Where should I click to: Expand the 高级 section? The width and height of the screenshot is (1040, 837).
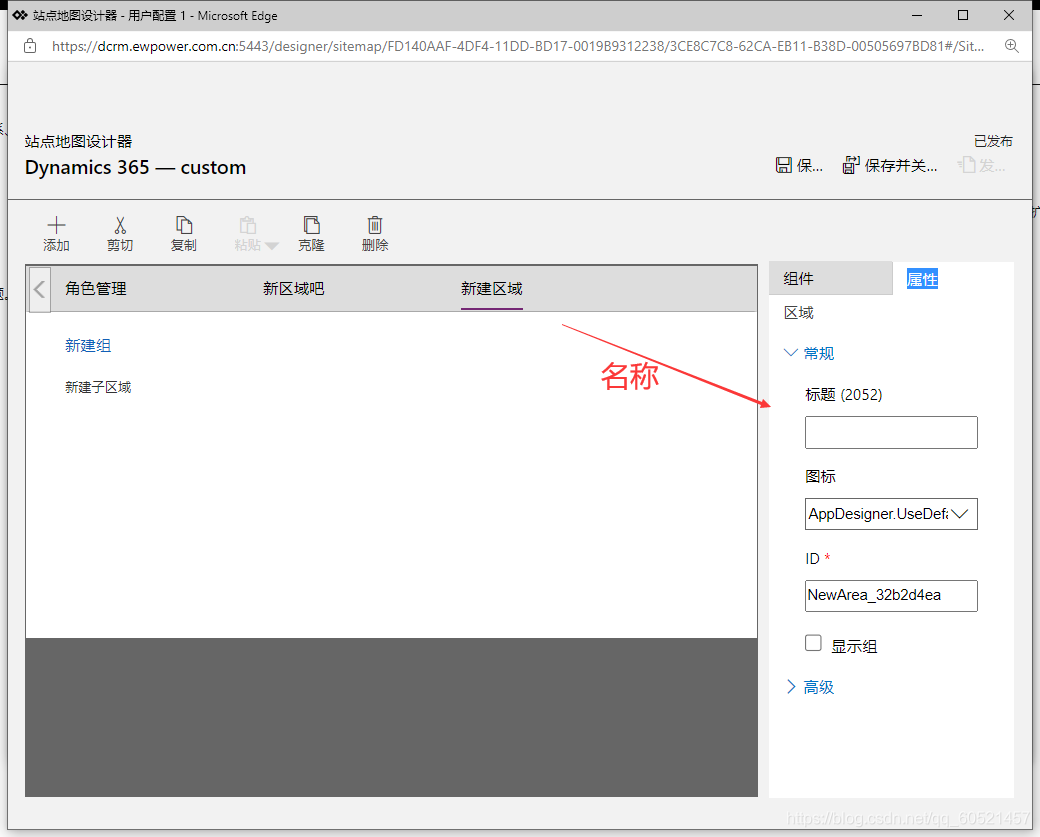[809, 687]
